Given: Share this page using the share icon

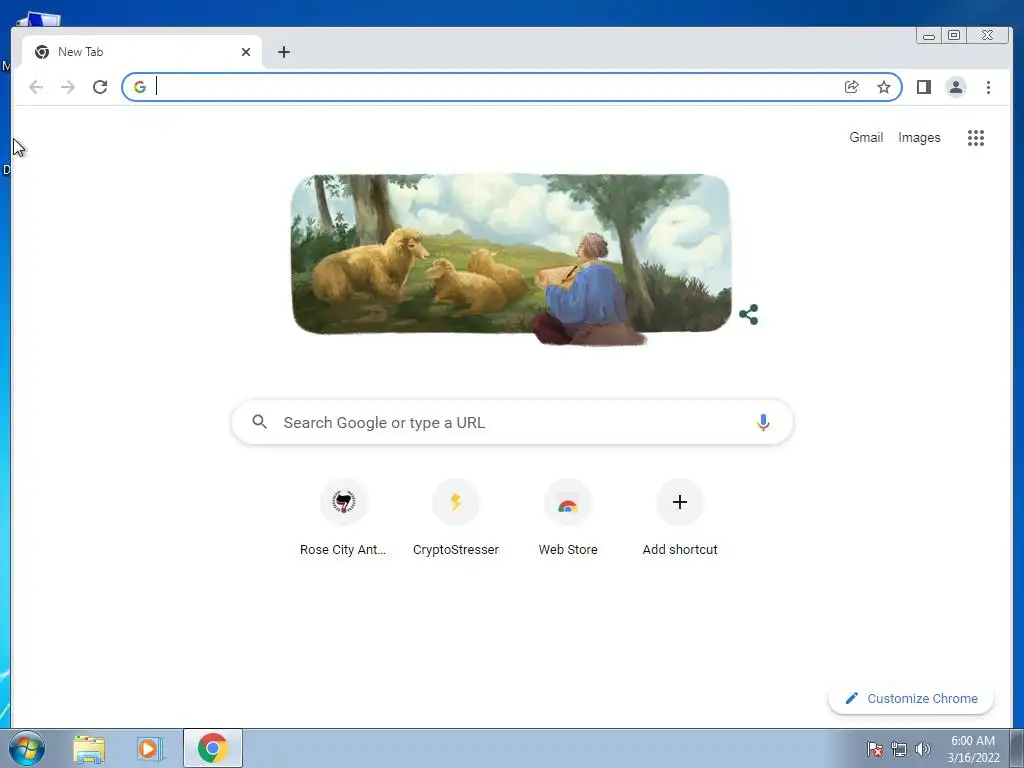Looking at the screenshot, I should 852,87.
